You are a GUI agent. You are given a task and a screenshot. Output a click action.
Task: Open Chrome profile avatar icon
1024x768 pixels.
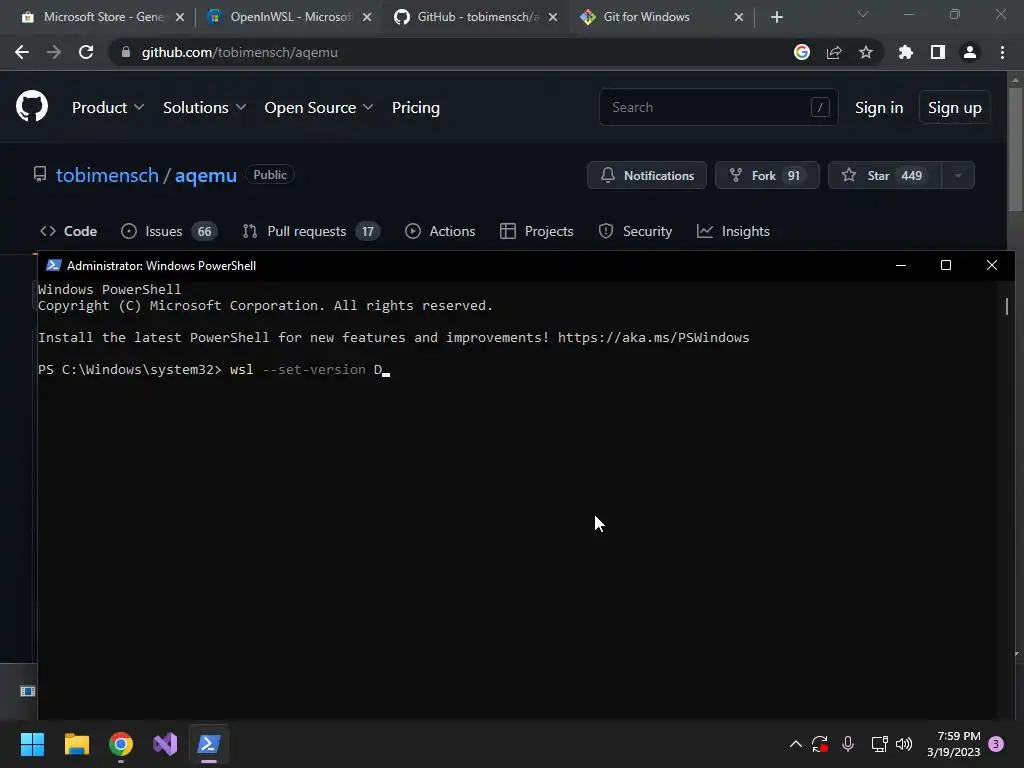tap(970, 52)
